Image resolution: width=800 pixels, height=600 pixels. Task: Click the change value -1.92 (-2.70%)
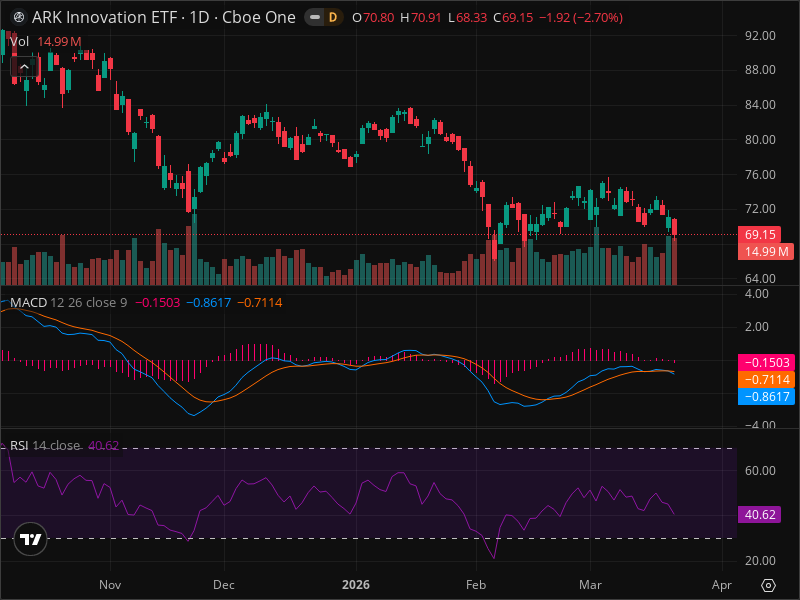coord(581,18)
